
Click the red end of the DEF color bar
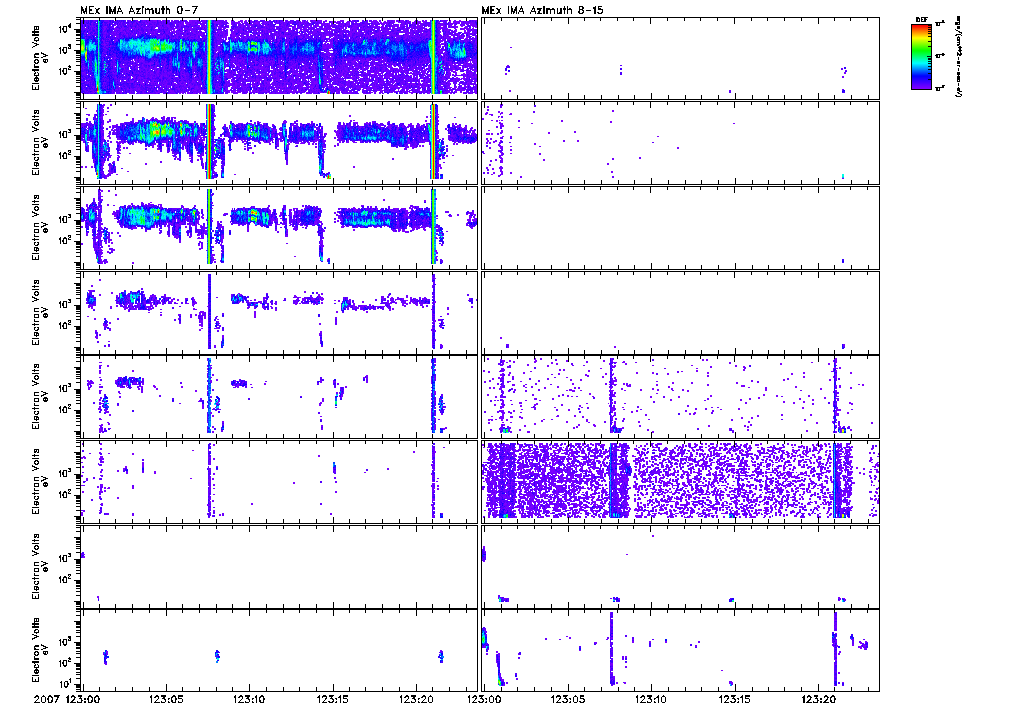pyautogui.click(x=921, y=28)
